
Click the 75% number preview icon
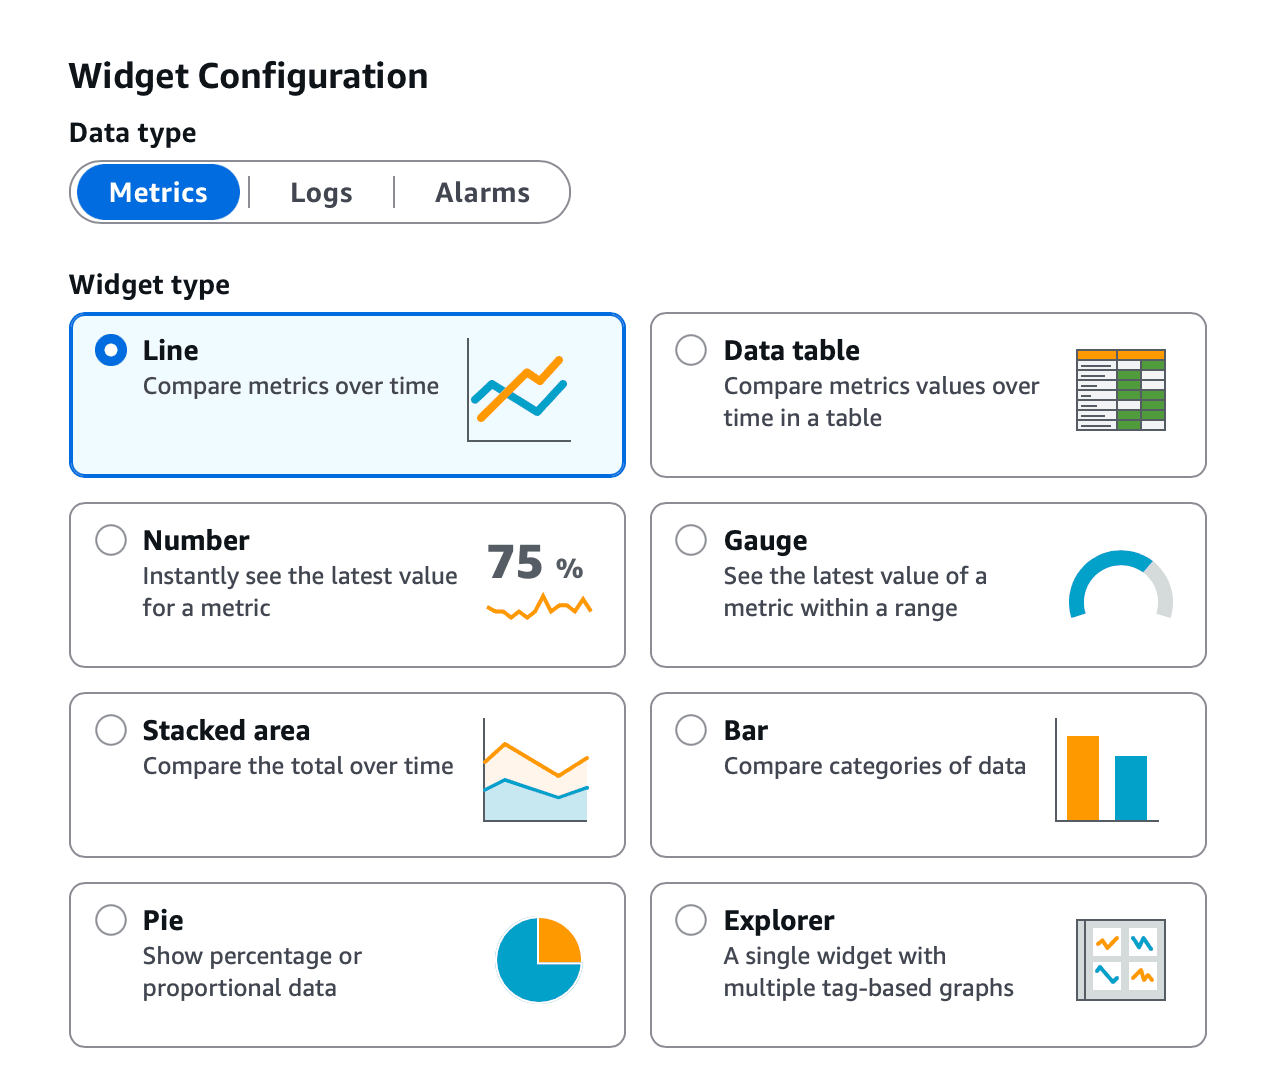point(538,580)
